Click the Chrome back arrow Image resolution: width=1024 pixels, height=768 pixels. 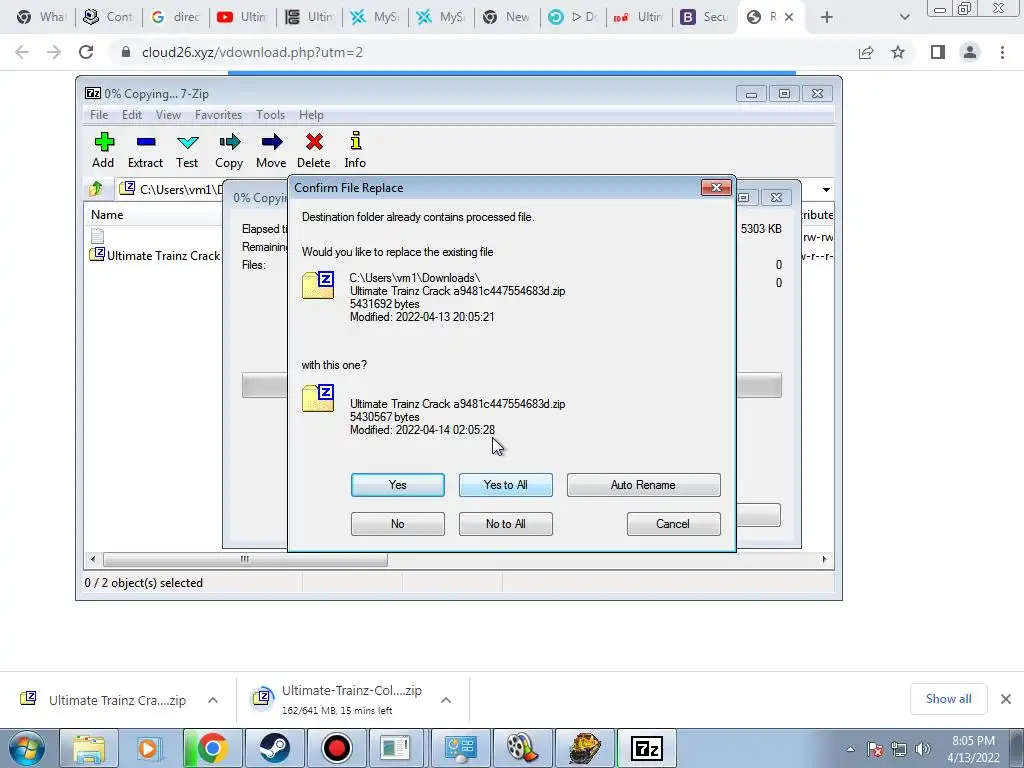[x=22, y=52]
